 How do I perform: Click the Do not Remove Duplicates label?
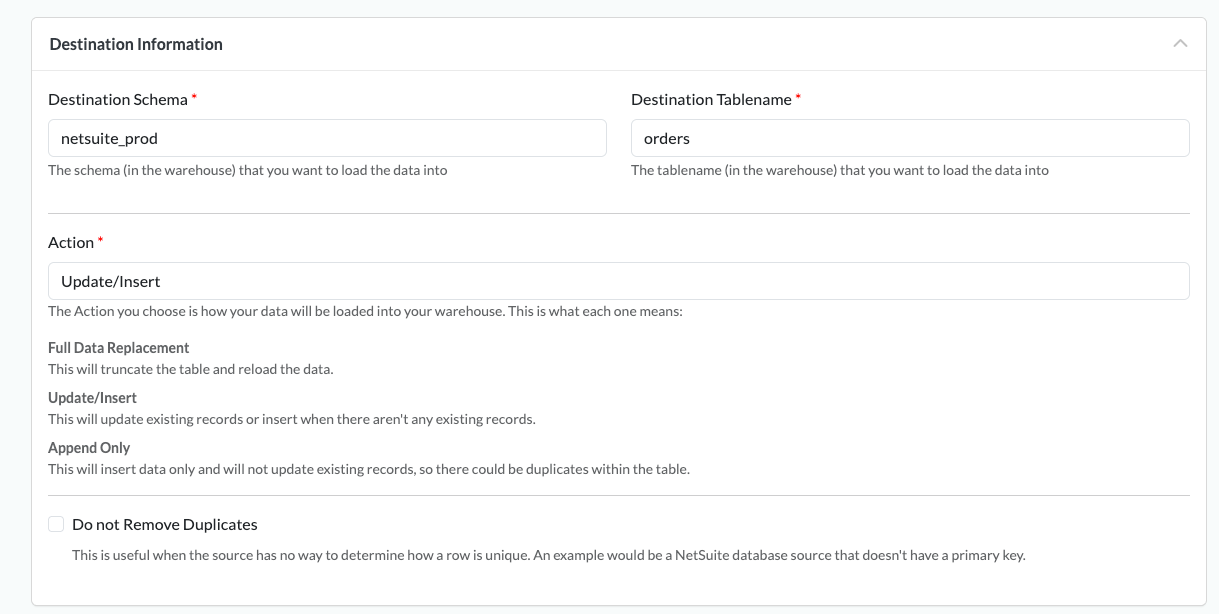coord(165,524)
